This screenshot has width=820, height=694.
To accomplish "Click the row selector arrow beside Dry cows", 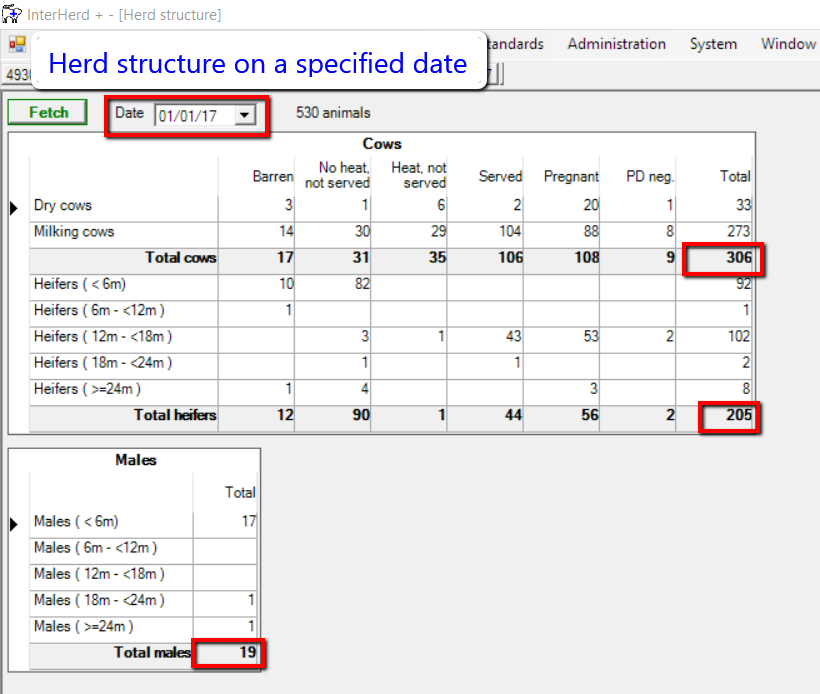I will tap(15, 207).
